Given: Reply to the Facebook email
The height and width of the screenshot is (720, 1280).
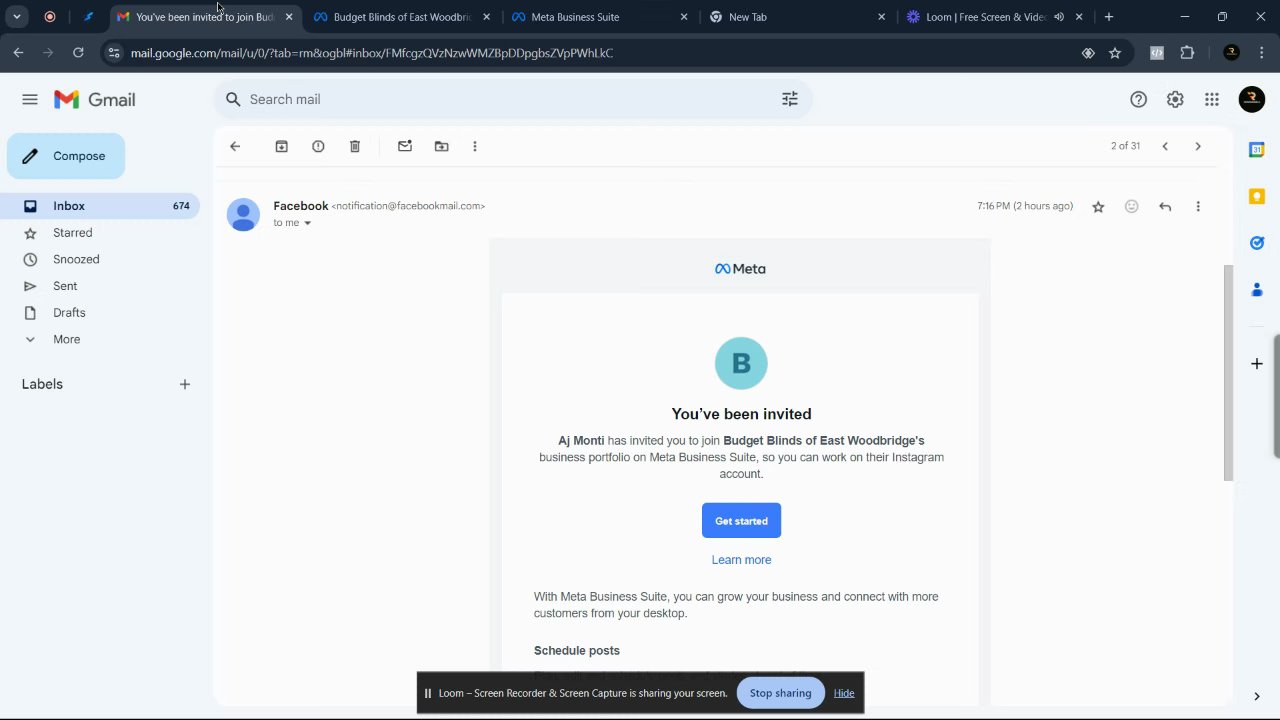Looking at the screenshot, I should pyautogui.click(x=1165, y=206).
